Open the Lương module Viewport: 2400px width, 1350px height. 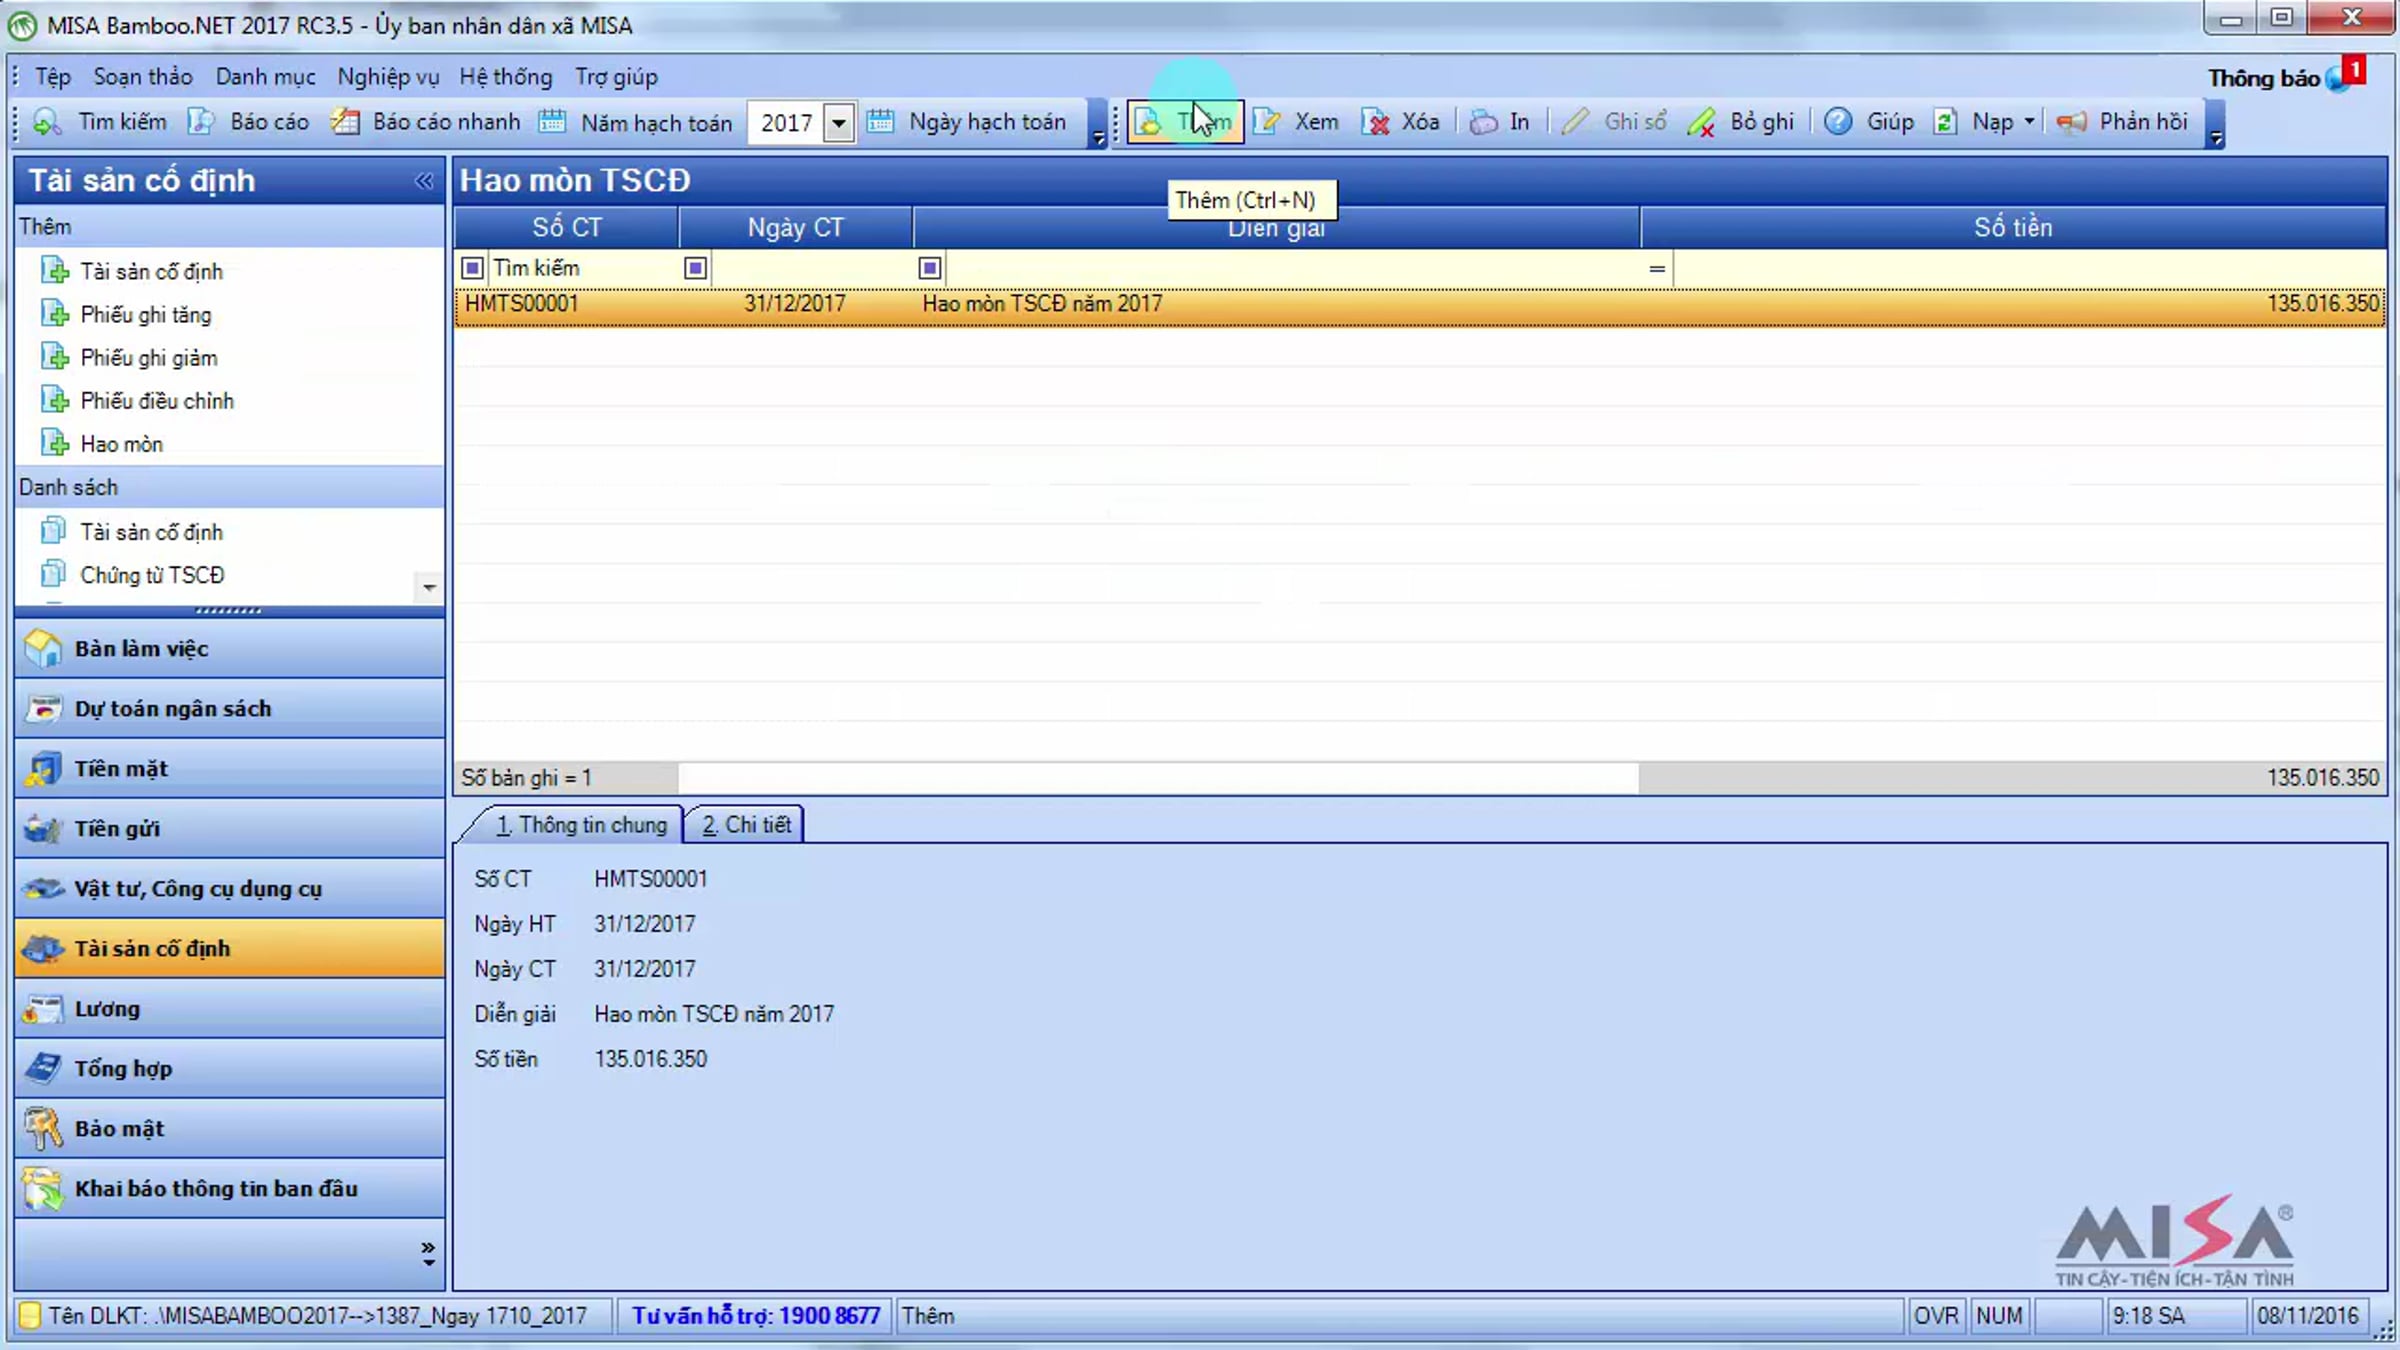click(230, 1008)
